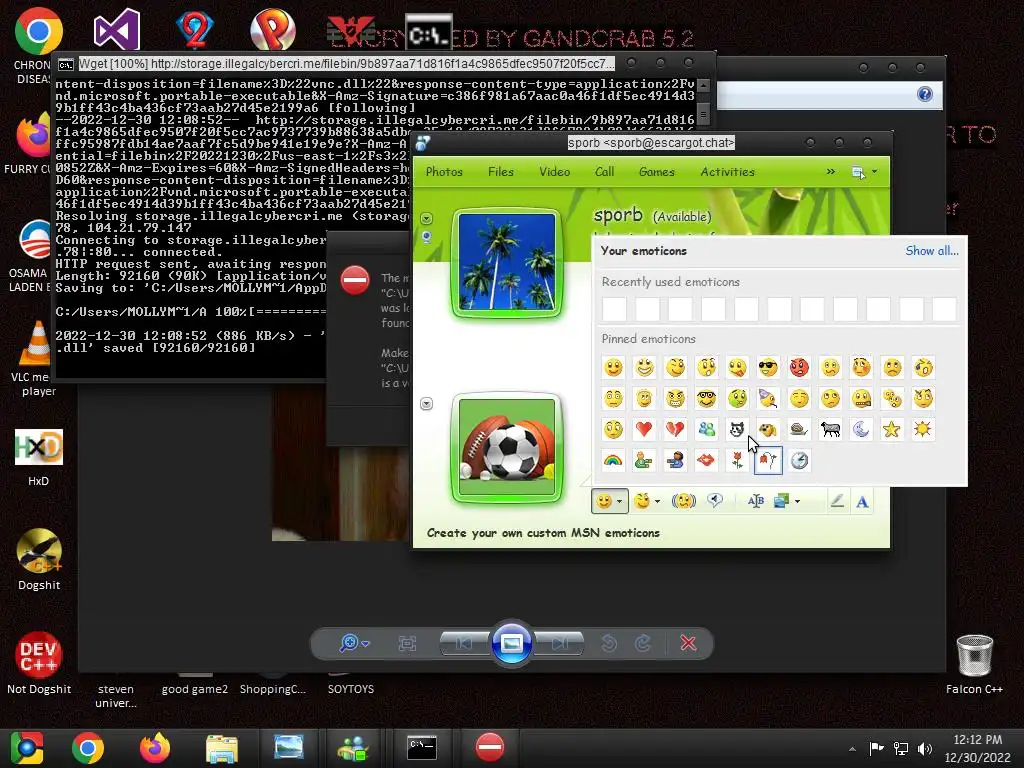Open the Activities menu
This screenshot has width=1024, height=768.
coord(728,172)
